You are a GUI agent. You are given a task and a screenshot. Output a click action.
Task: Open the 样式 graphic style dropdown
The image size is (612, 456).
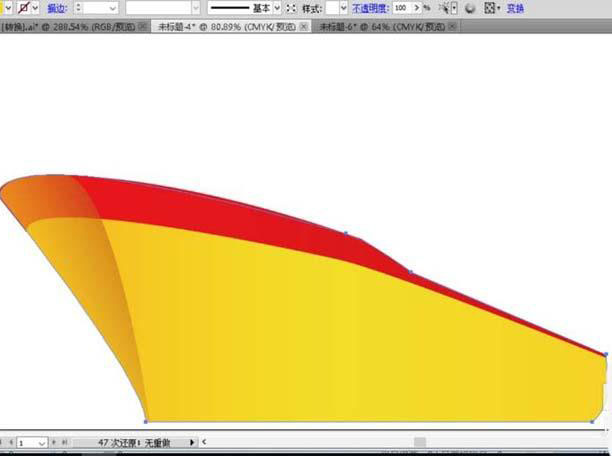click(x=343, y=7)
